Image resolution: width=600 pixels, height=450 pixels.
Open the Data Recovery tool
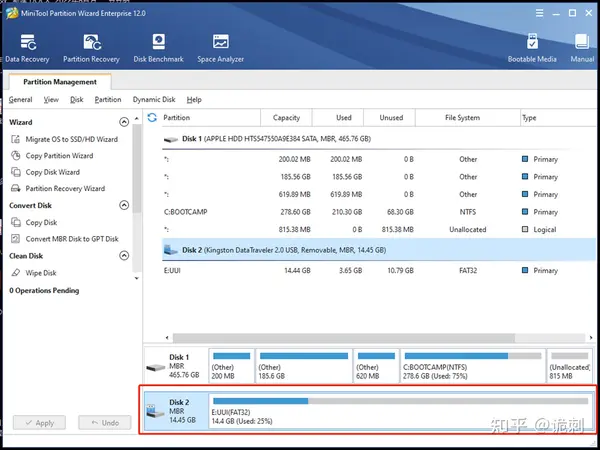click(27, 47)
